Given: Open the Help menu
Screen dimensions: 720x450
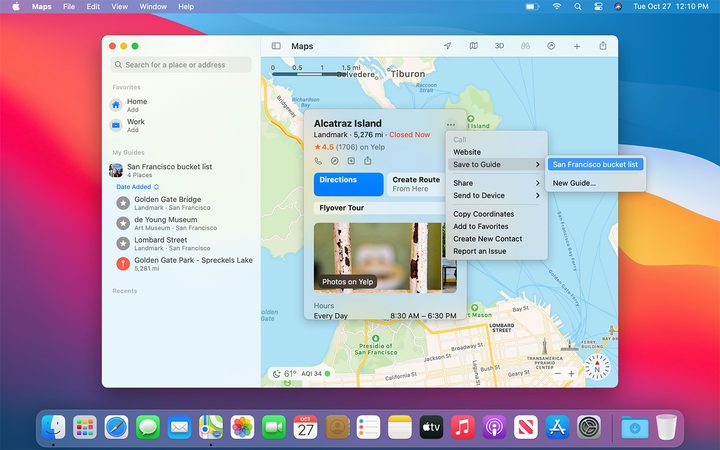Looking at the screenshot, I should click(186, 6).
